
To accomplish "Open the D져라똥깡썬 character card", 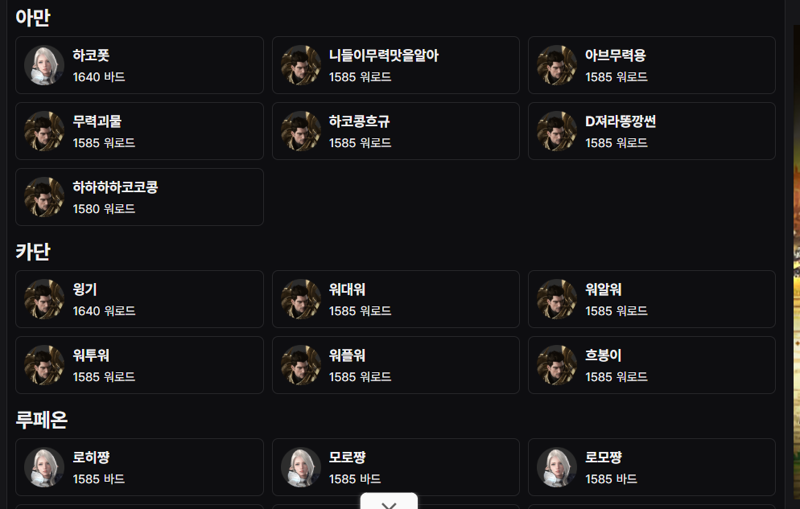I will [652, 131].
